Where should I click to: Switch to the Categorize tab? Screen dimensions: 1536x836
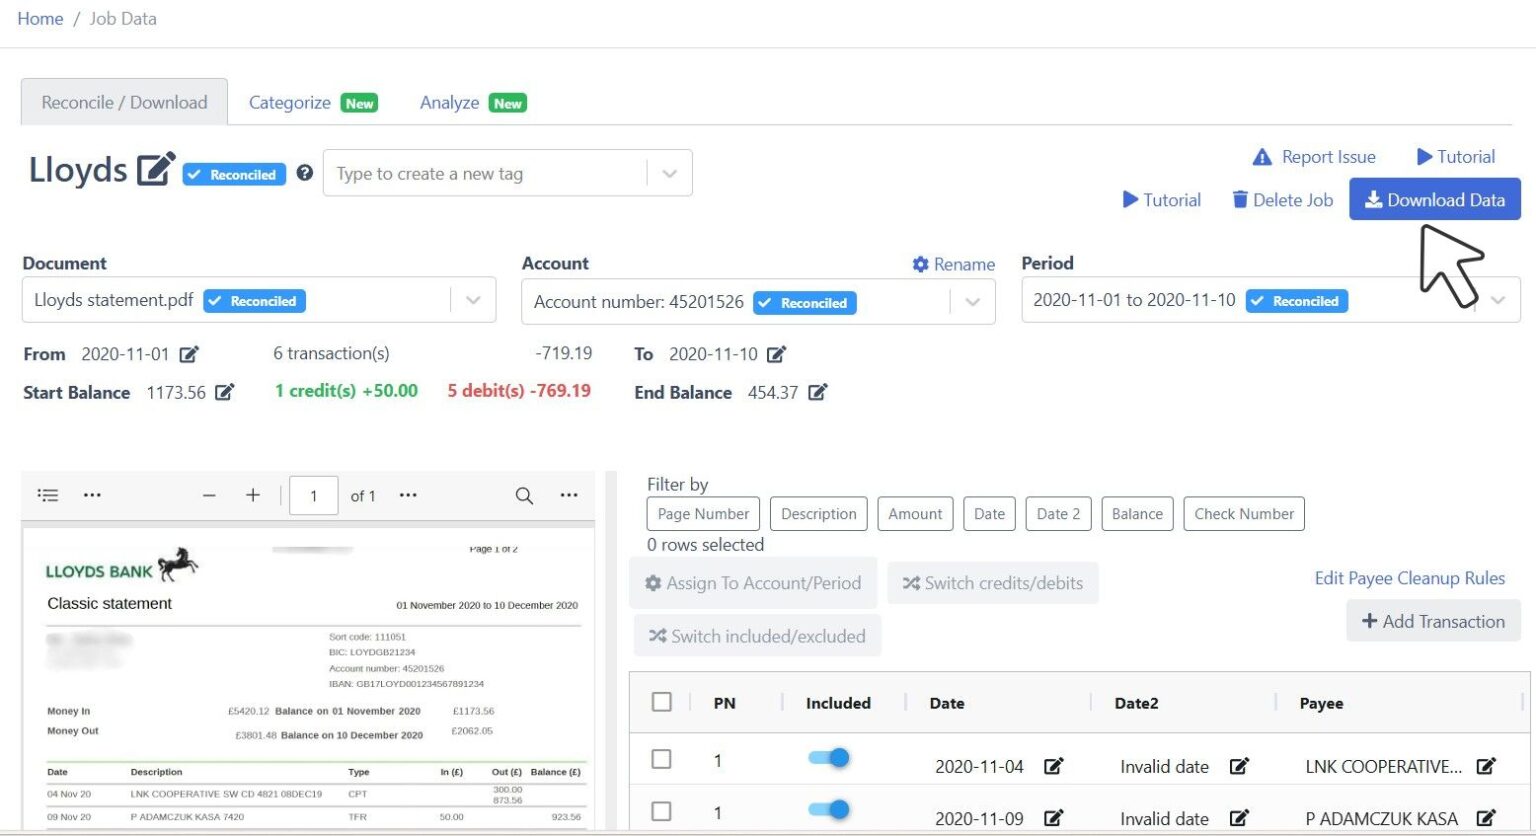(x=289, y=101)
